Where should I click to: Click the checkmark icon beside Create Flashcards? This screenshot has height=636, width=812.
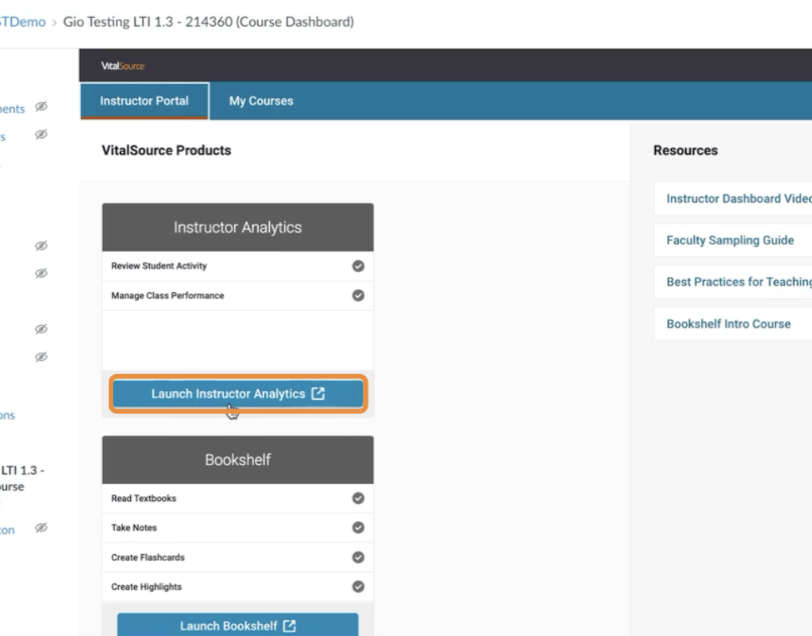358,557
